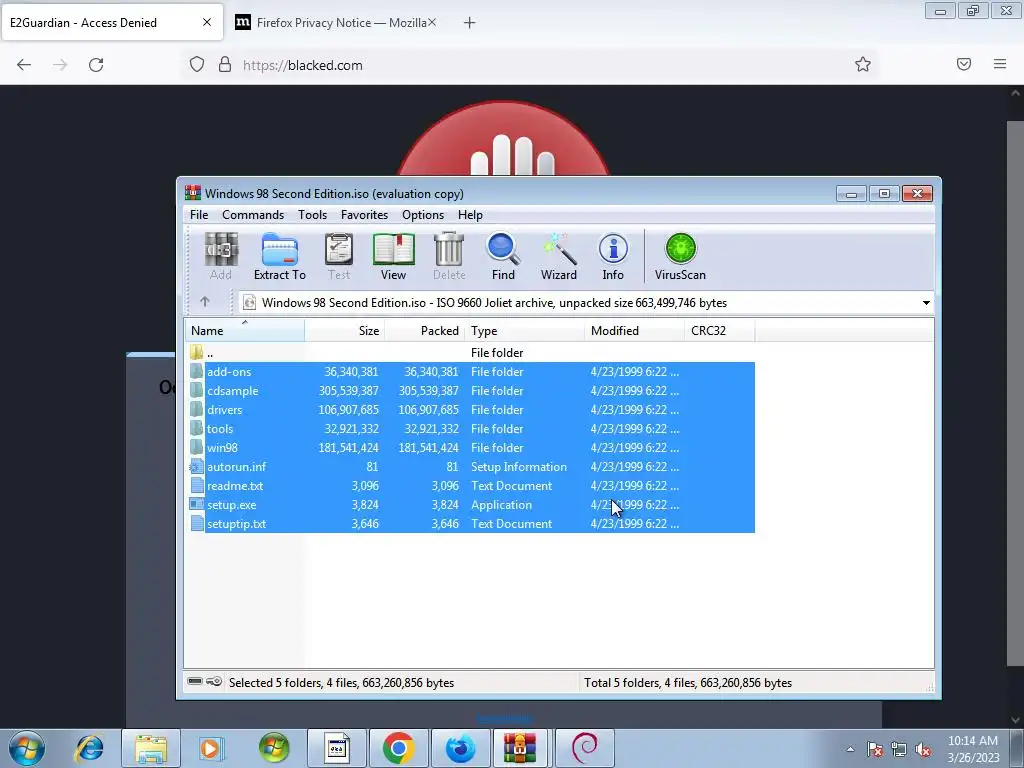This screenshot has height=768, width=1024.
Task: Select the autorun.inf file
Action: 470,466
